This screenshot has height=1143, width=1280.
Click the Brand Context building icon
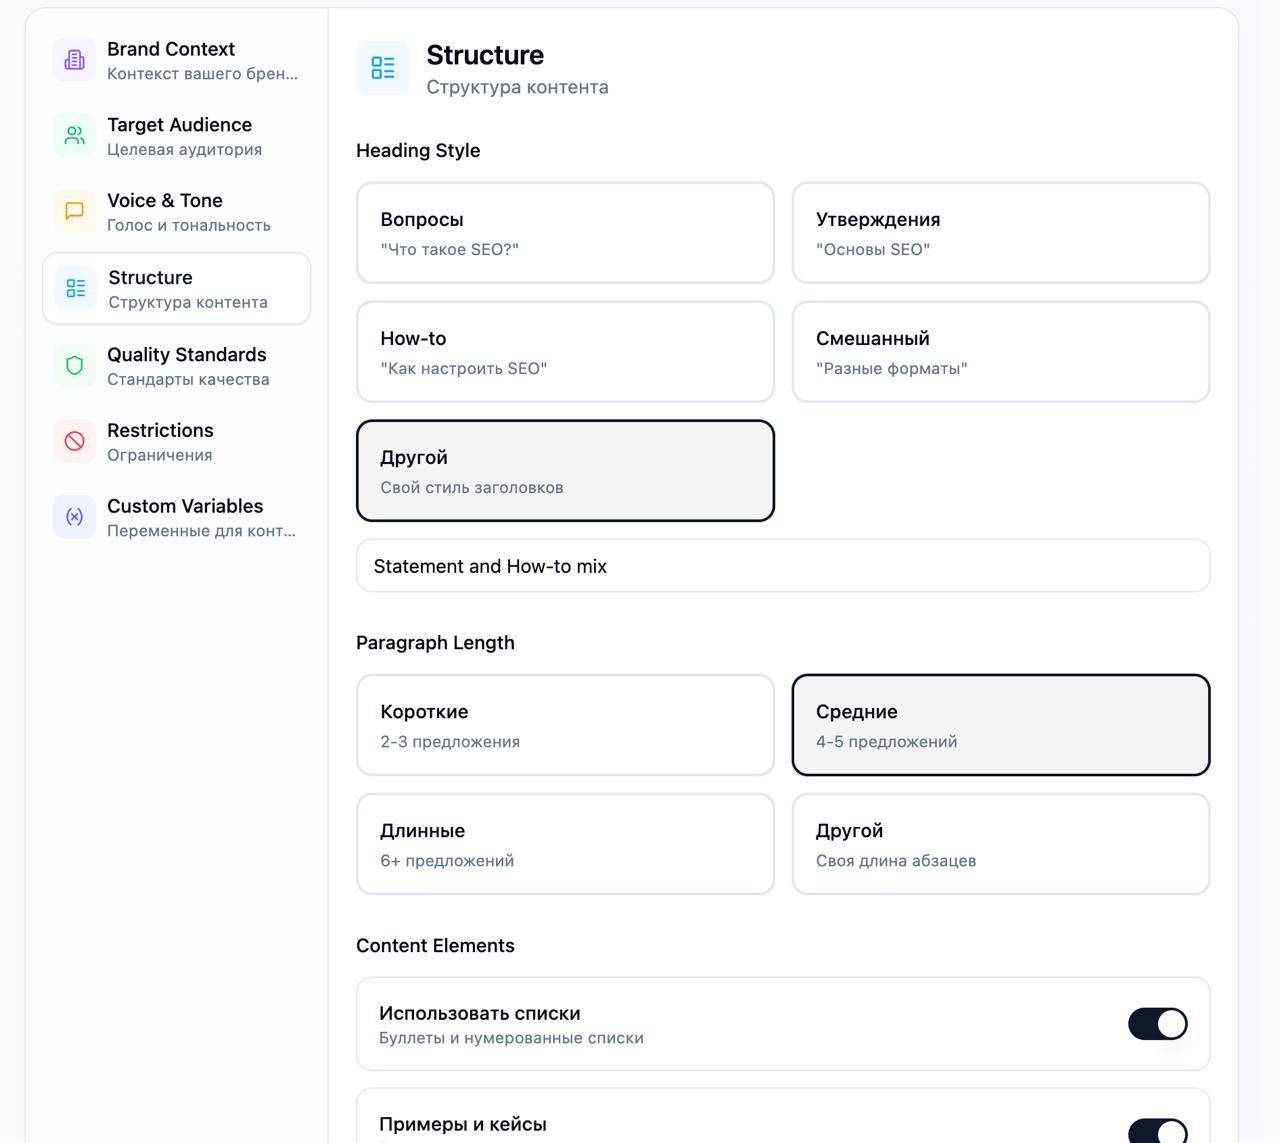pos(74,60)
